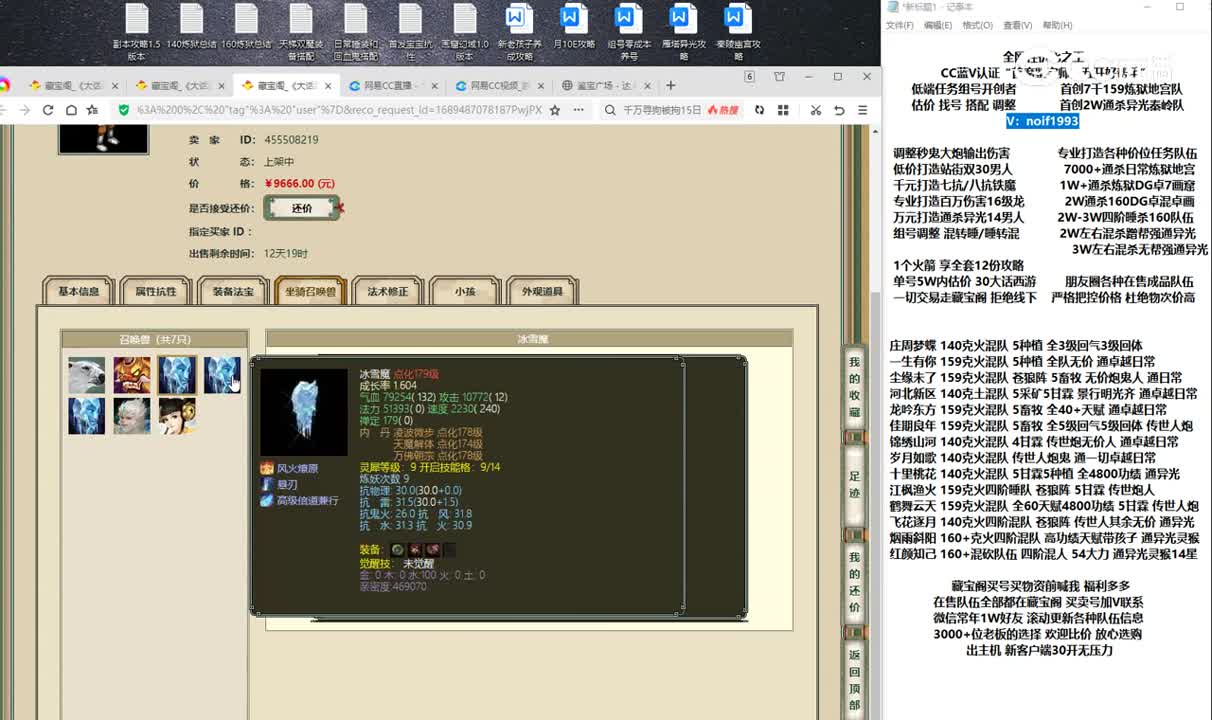Click the search magnifier icon
The height and width of the screenshot is (720, 1212).
pos(609,110)
